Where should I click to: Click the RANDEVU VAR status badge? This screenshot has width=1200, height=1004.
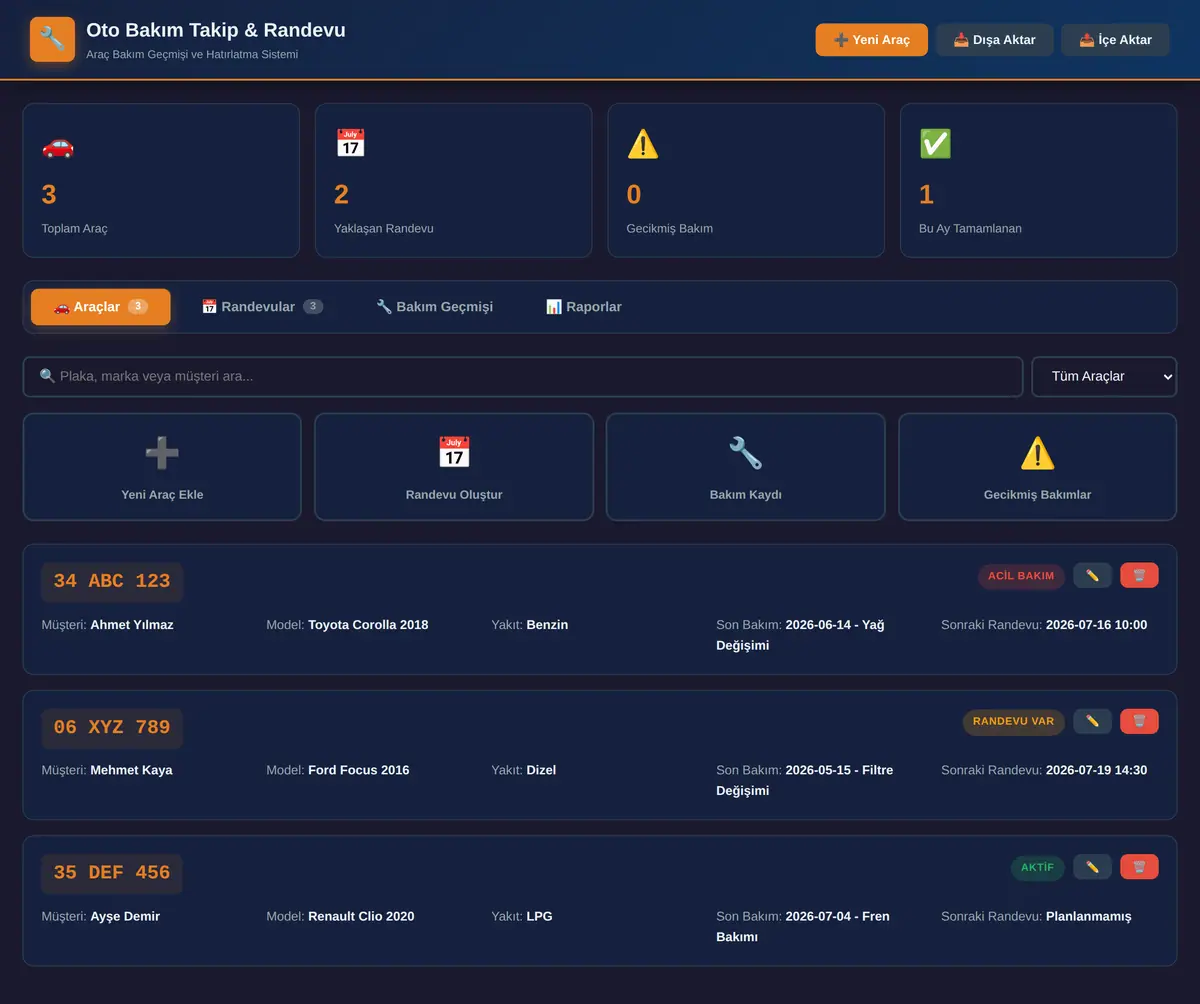tap(1014, 722)
